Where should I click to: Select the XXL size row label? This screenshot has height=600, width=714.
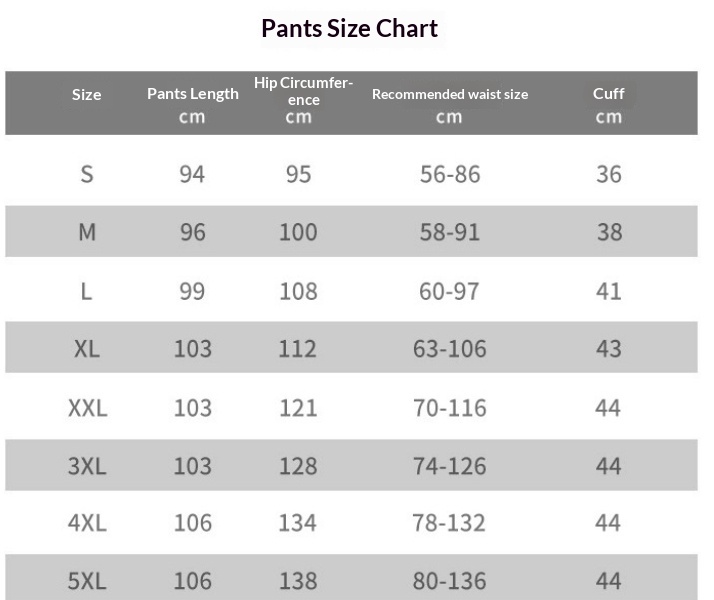[87, 408]
